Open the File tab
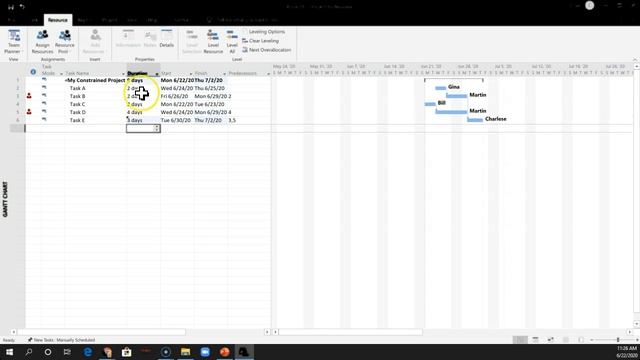640x360 pixels. click(11, 20)
